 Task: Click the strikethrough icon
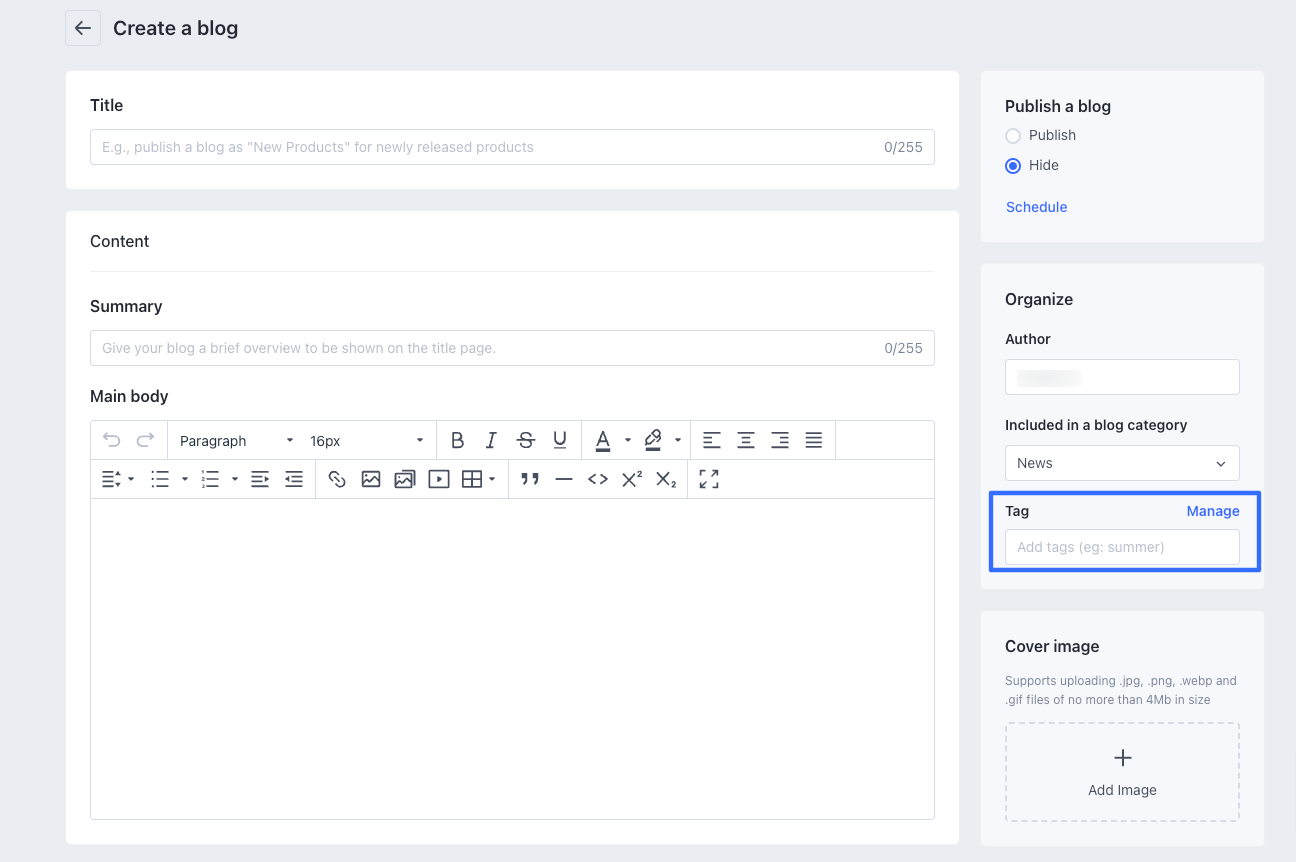coord(525,440)
